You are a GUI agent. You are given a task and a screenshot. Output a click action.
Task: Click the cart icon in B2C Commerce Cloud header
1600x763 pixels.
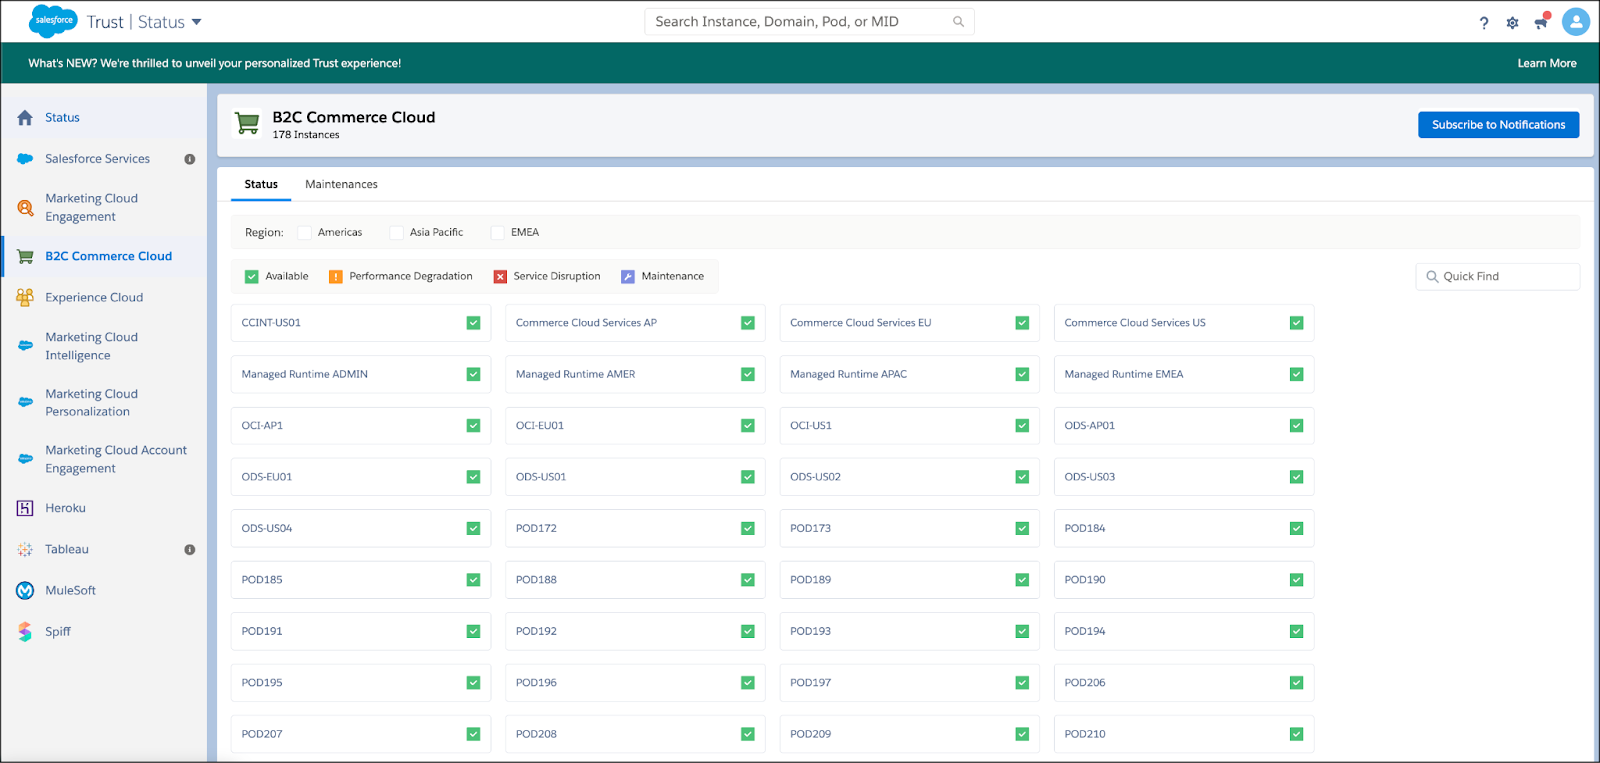pyautogui.click(x=247, y=124)
